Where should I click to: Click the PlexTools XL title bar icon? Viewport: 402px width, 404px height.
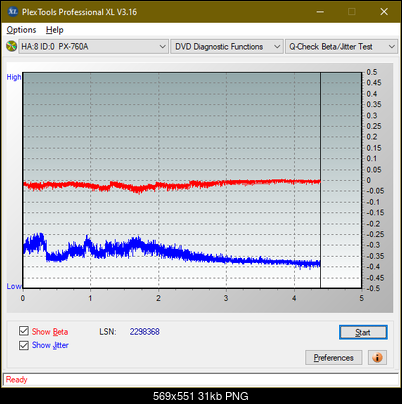pos(13,12)
